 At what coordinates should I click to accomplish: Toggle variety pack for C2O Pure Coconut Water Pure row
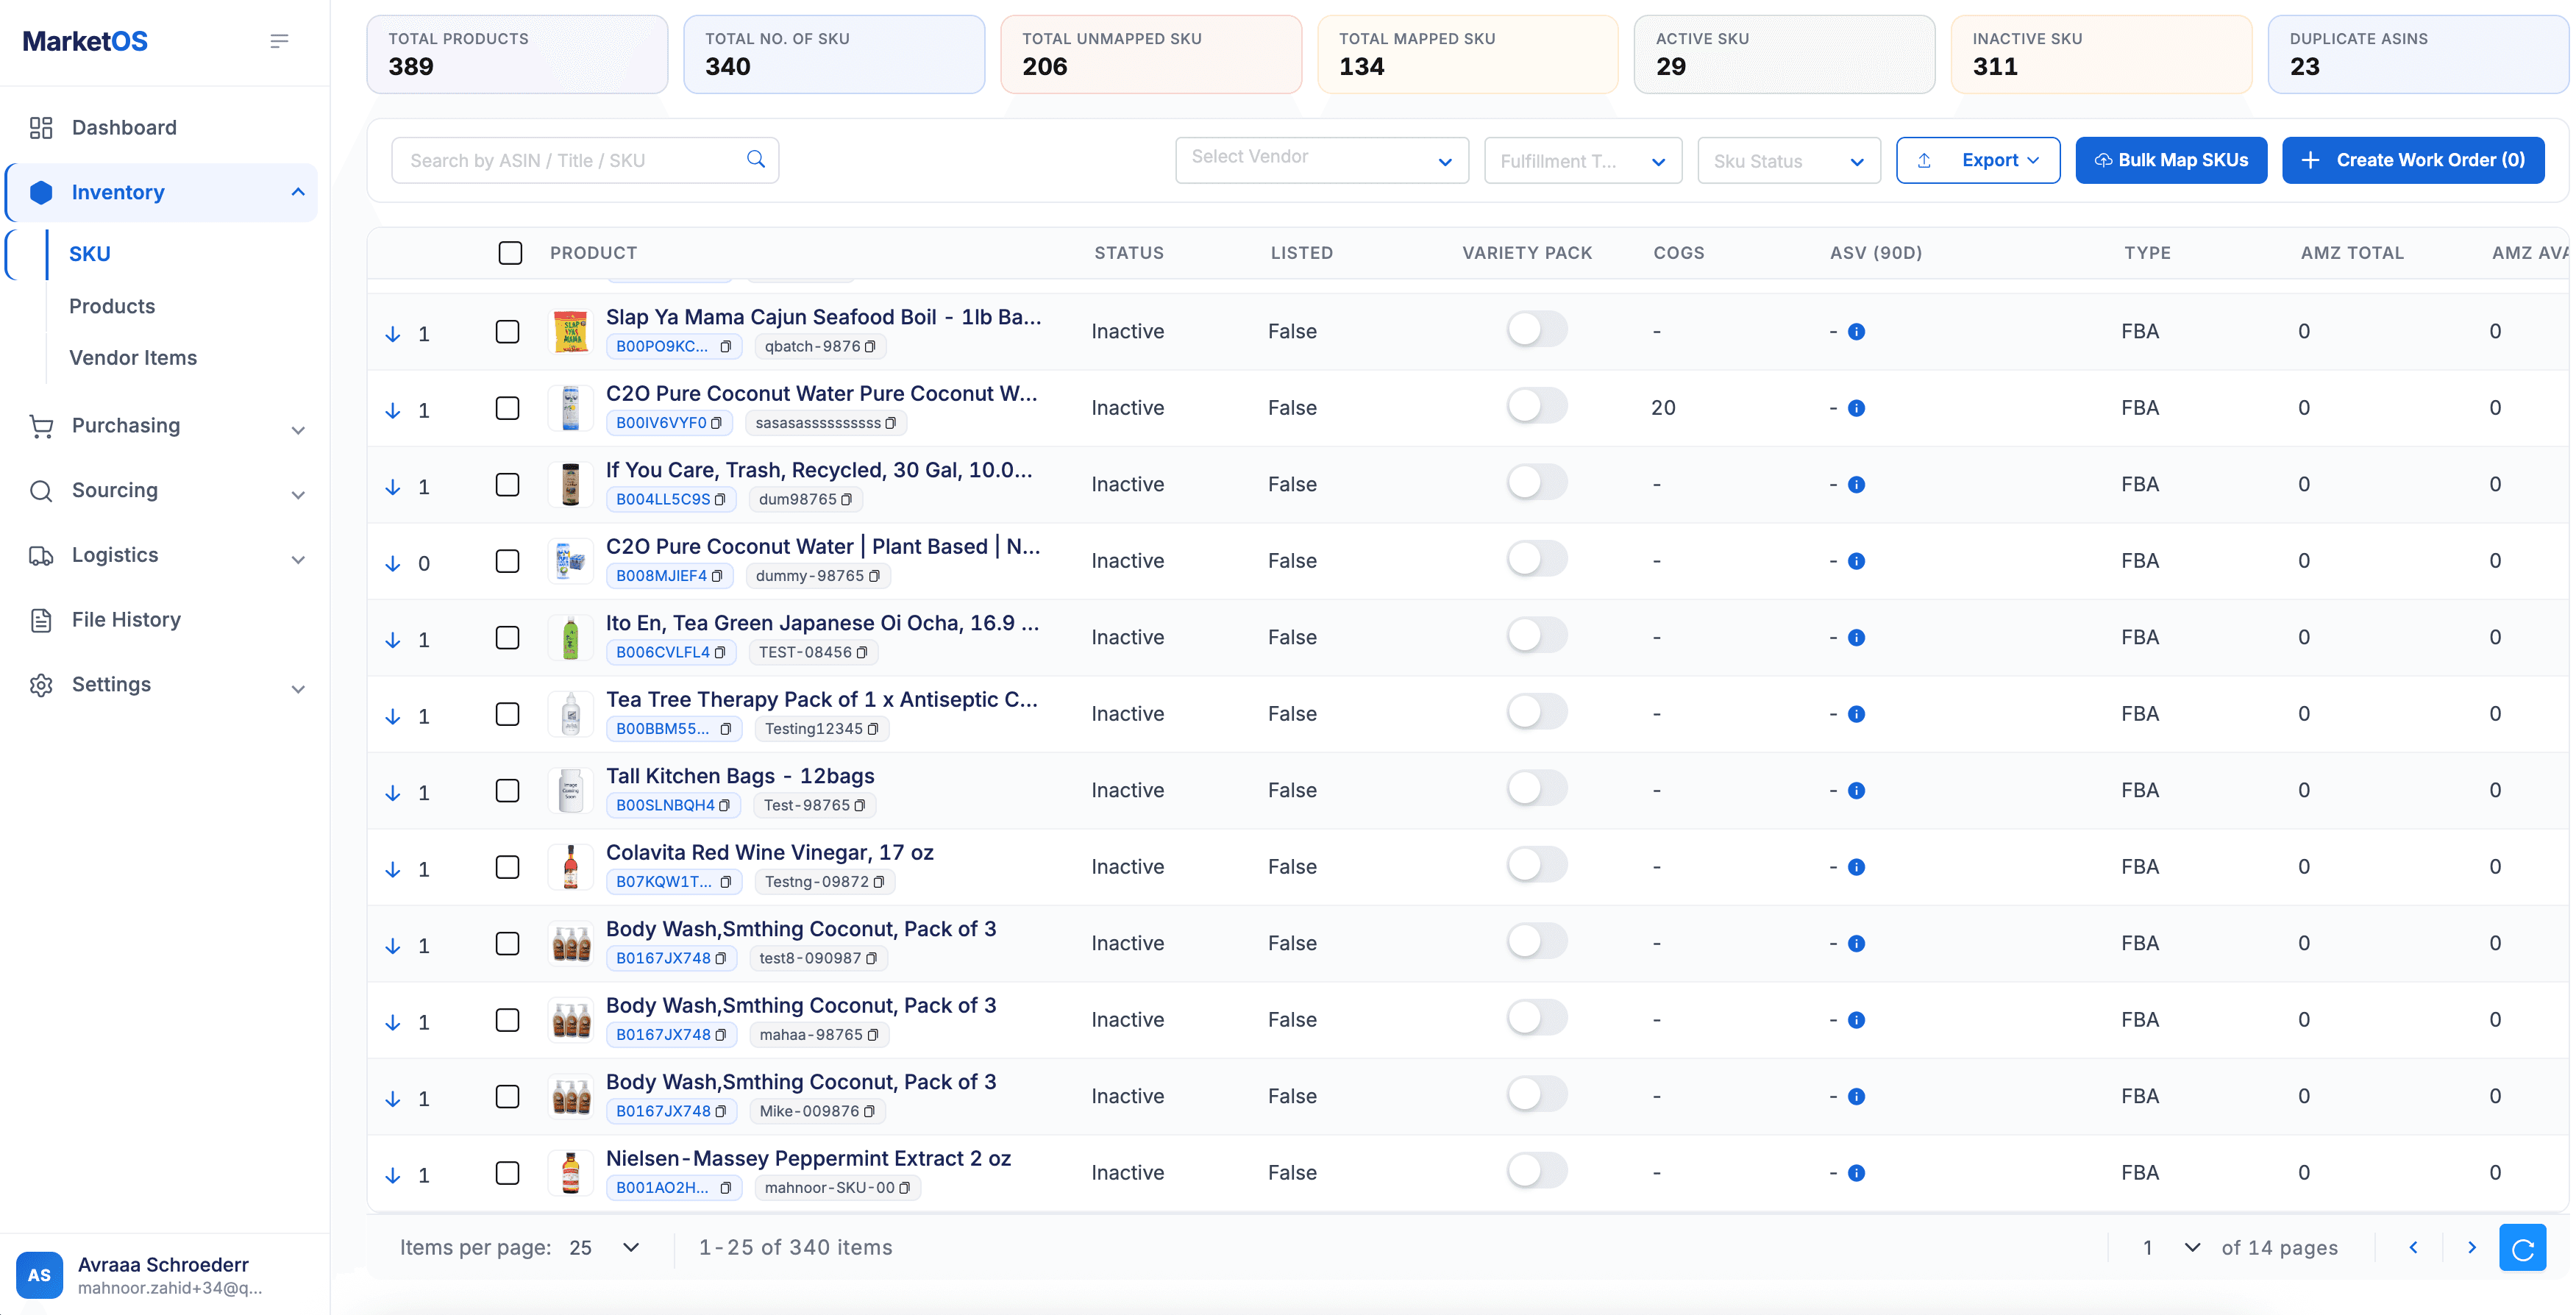click(x=1537, y=407)
